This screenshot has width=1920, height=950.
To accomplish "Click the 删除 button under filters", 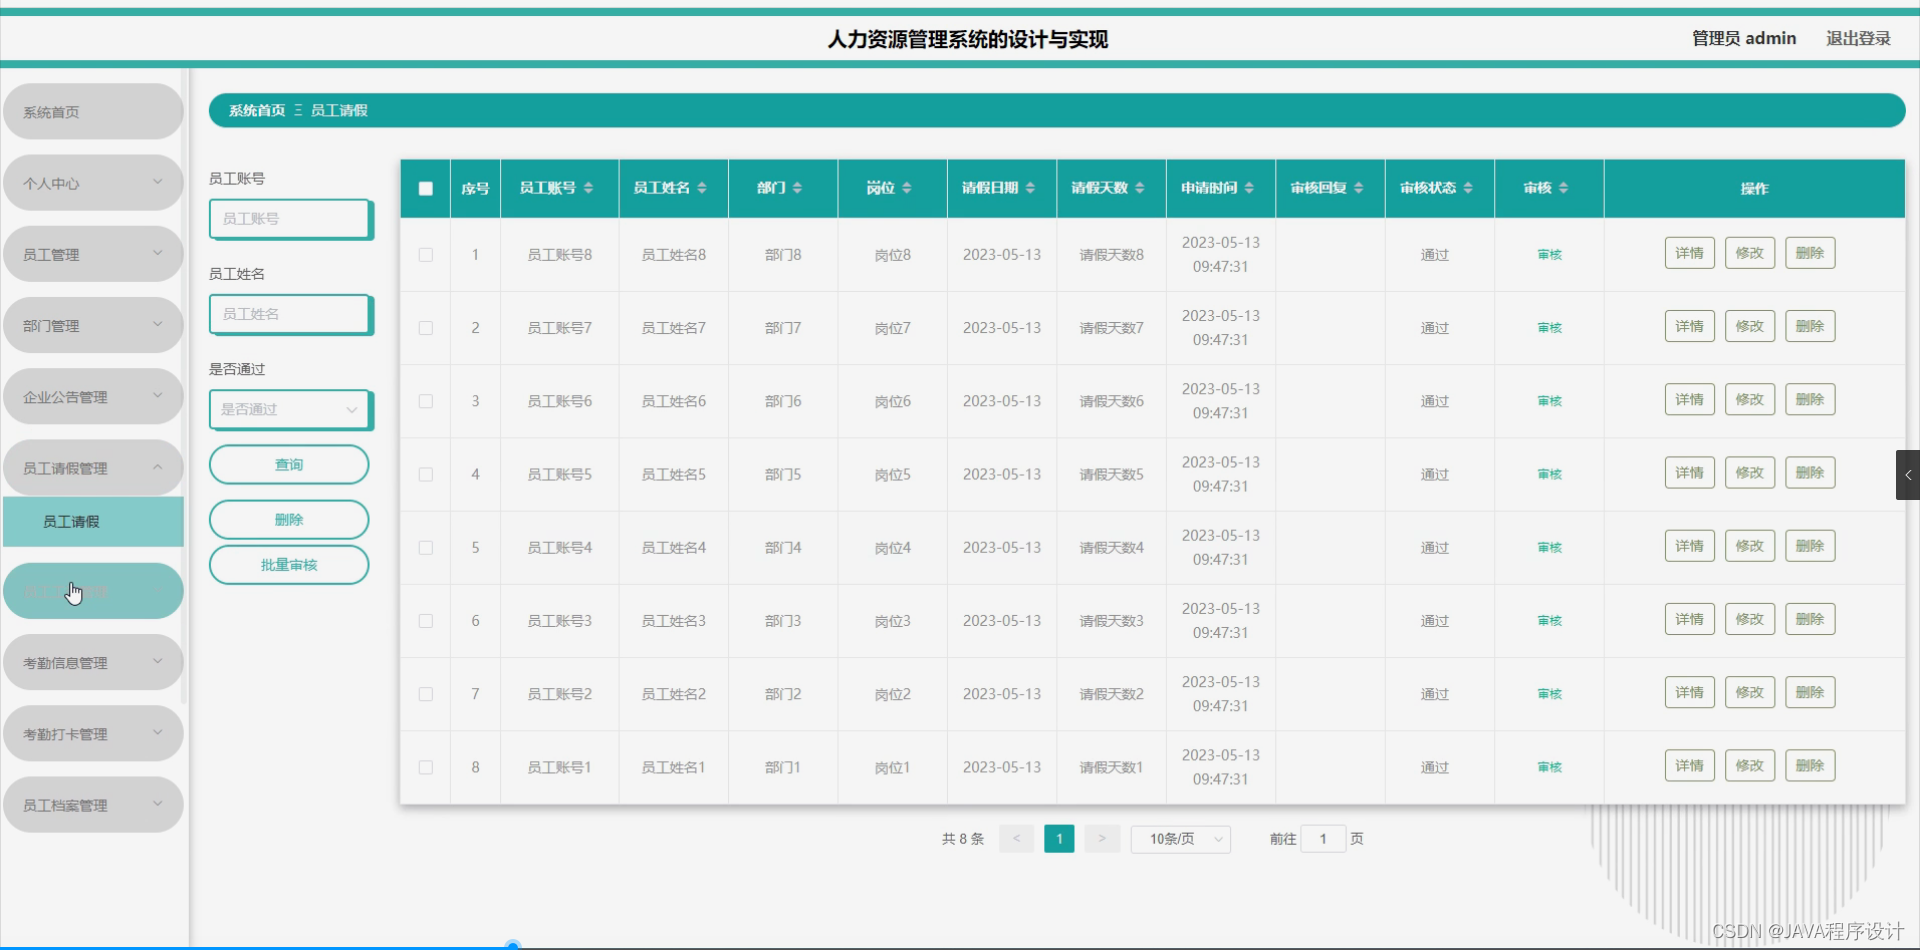I will [x=289, y=519].
